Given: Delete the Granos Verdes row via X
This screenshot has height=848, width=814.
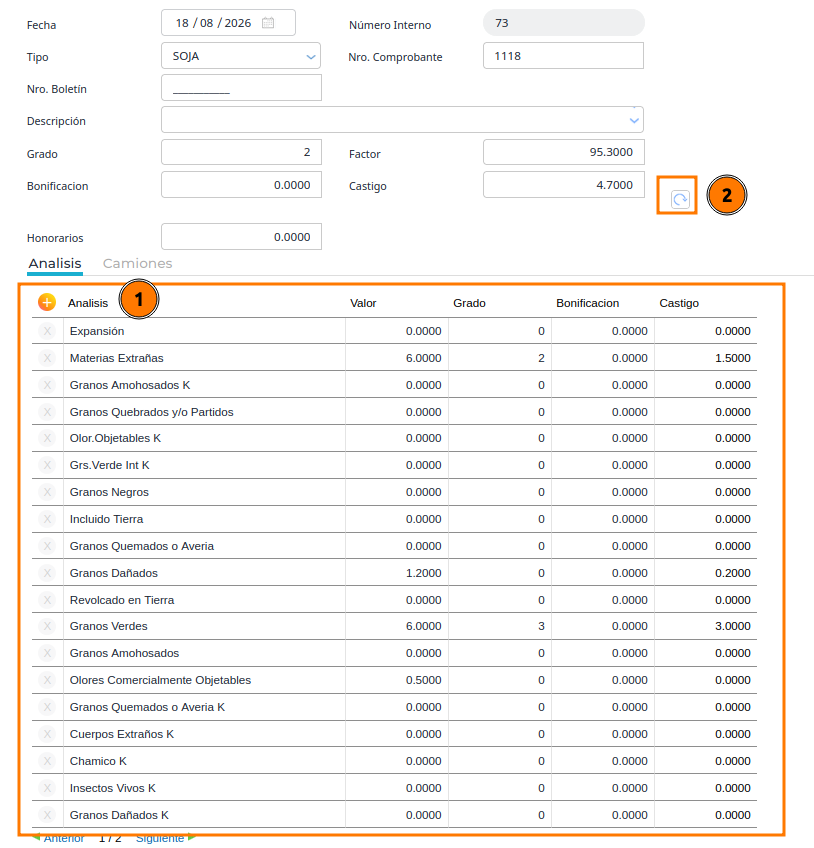Looking at the screenshot, I should pos(47,626).
